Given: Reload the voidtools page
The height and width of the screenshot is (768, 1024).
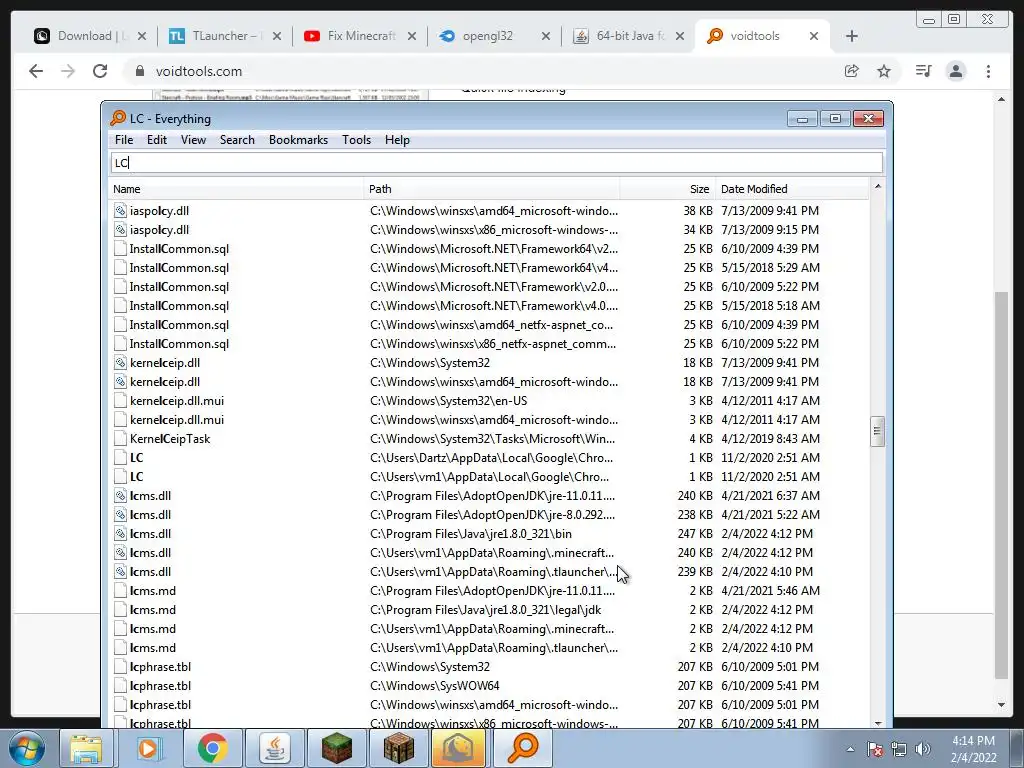Looking at the screenshot, I should 100,71.
